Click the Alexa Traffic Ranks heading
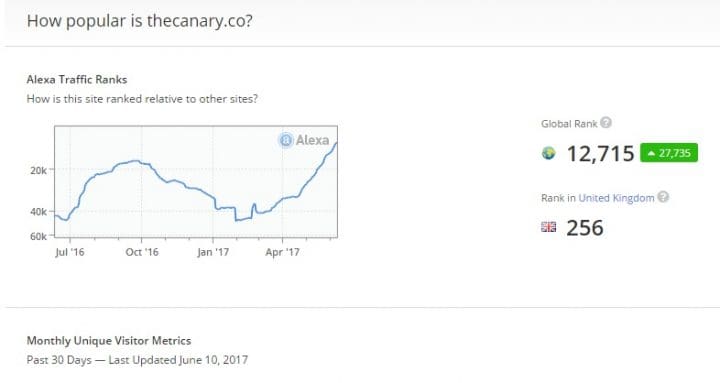Viewport: 720px width, 383px height. 77,79
